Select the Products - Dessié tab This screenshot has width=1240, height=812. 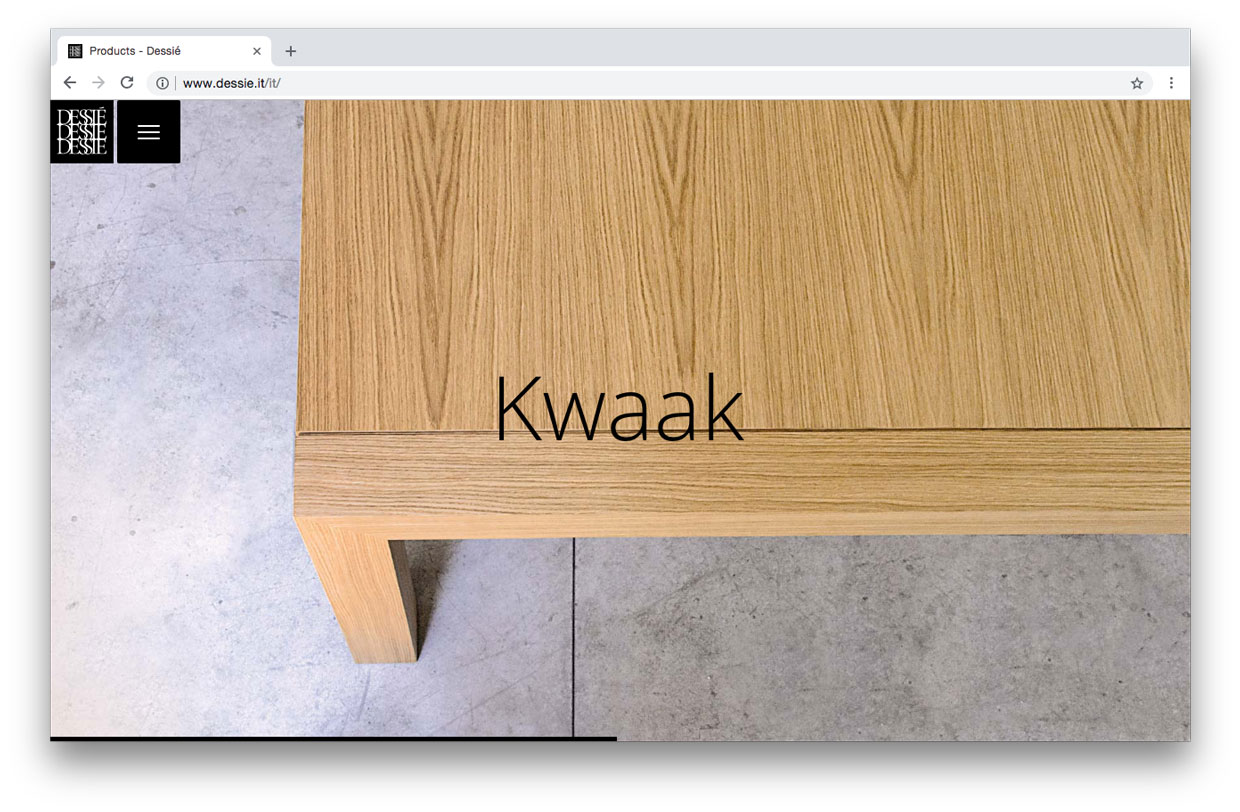point(165,51)
